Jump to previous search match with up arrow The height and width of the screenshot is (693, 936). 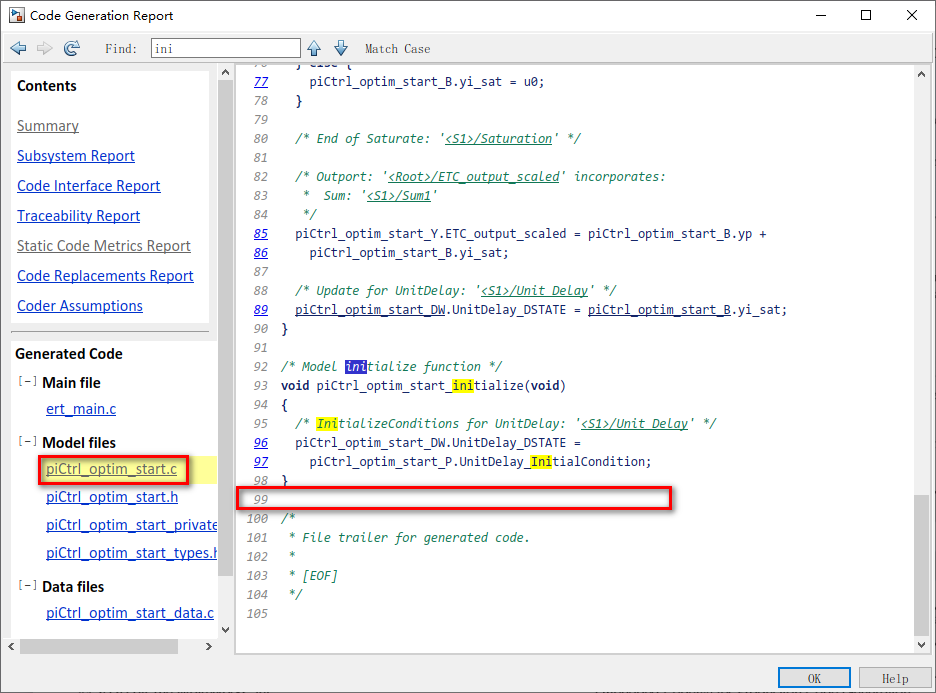(315, 48)
